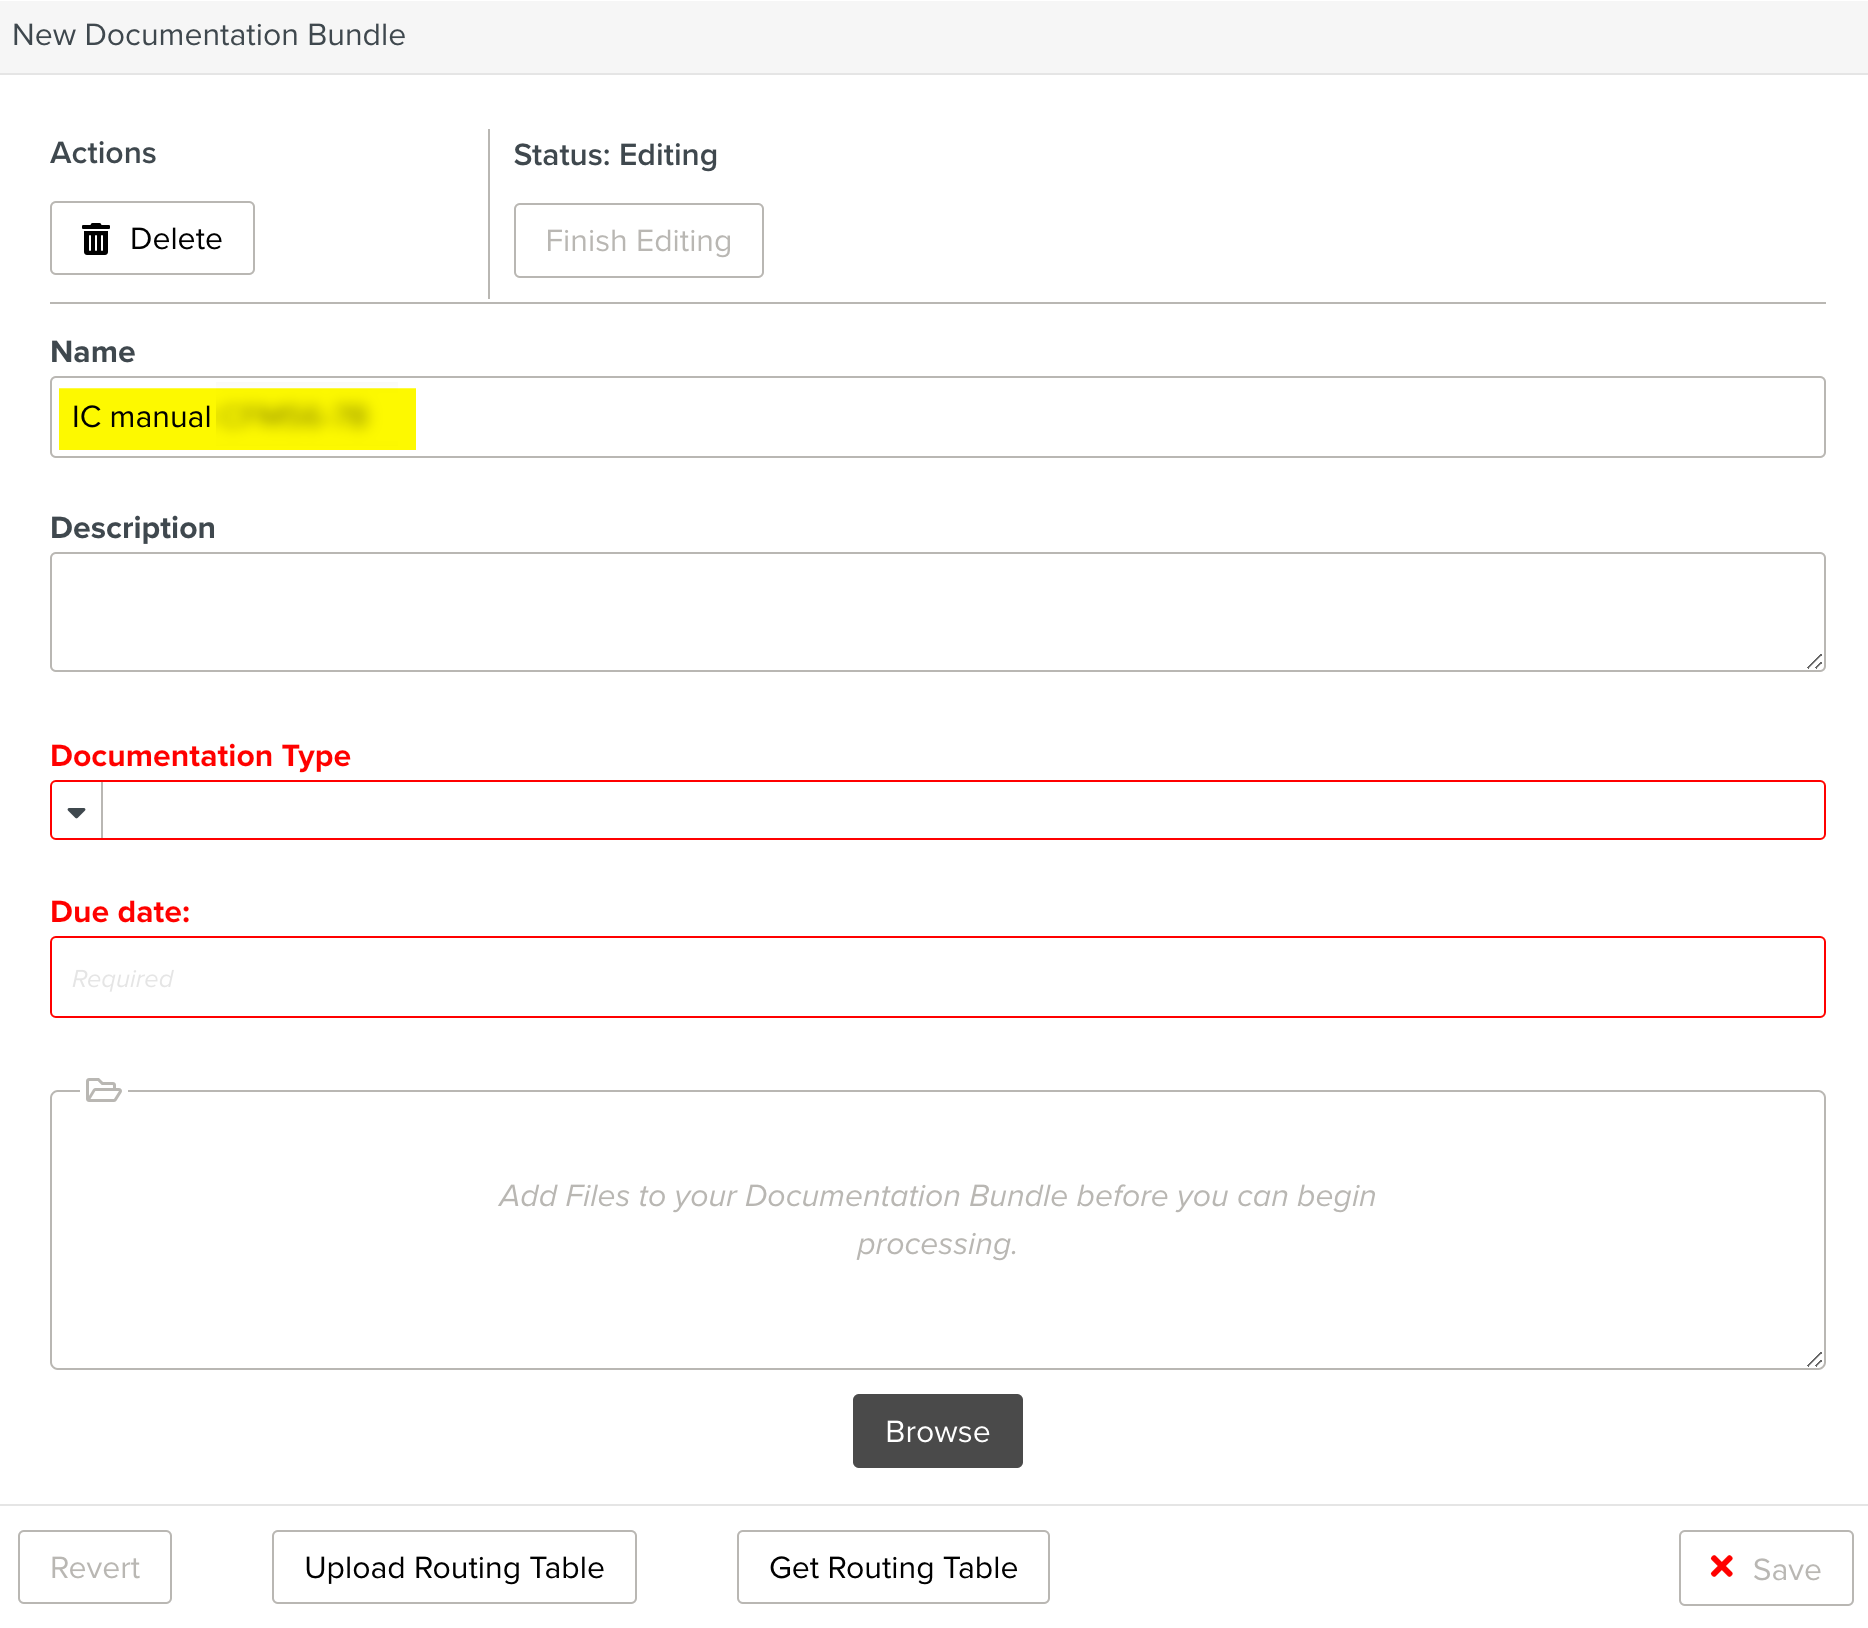
Task: Click the Save button text
Action: [x=1786, y=1569]
